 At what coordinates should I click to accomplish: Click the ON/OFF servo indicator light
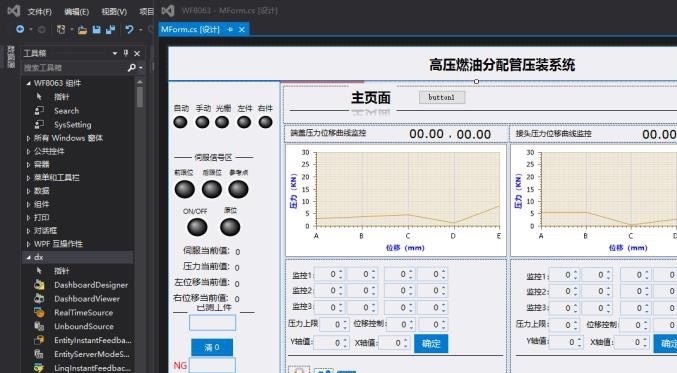click(197, 227)
